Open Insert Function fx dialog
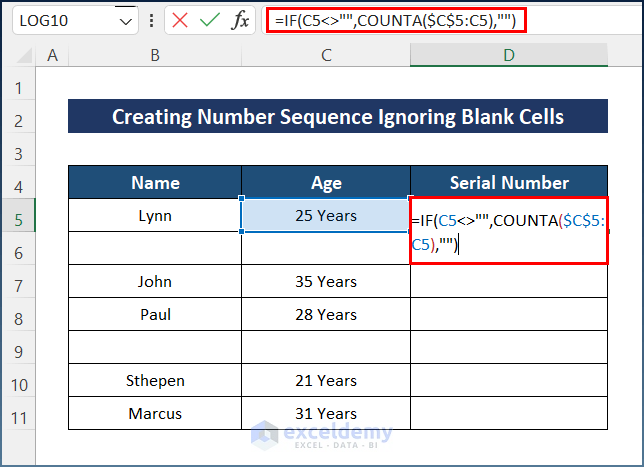 click(241, 20)
